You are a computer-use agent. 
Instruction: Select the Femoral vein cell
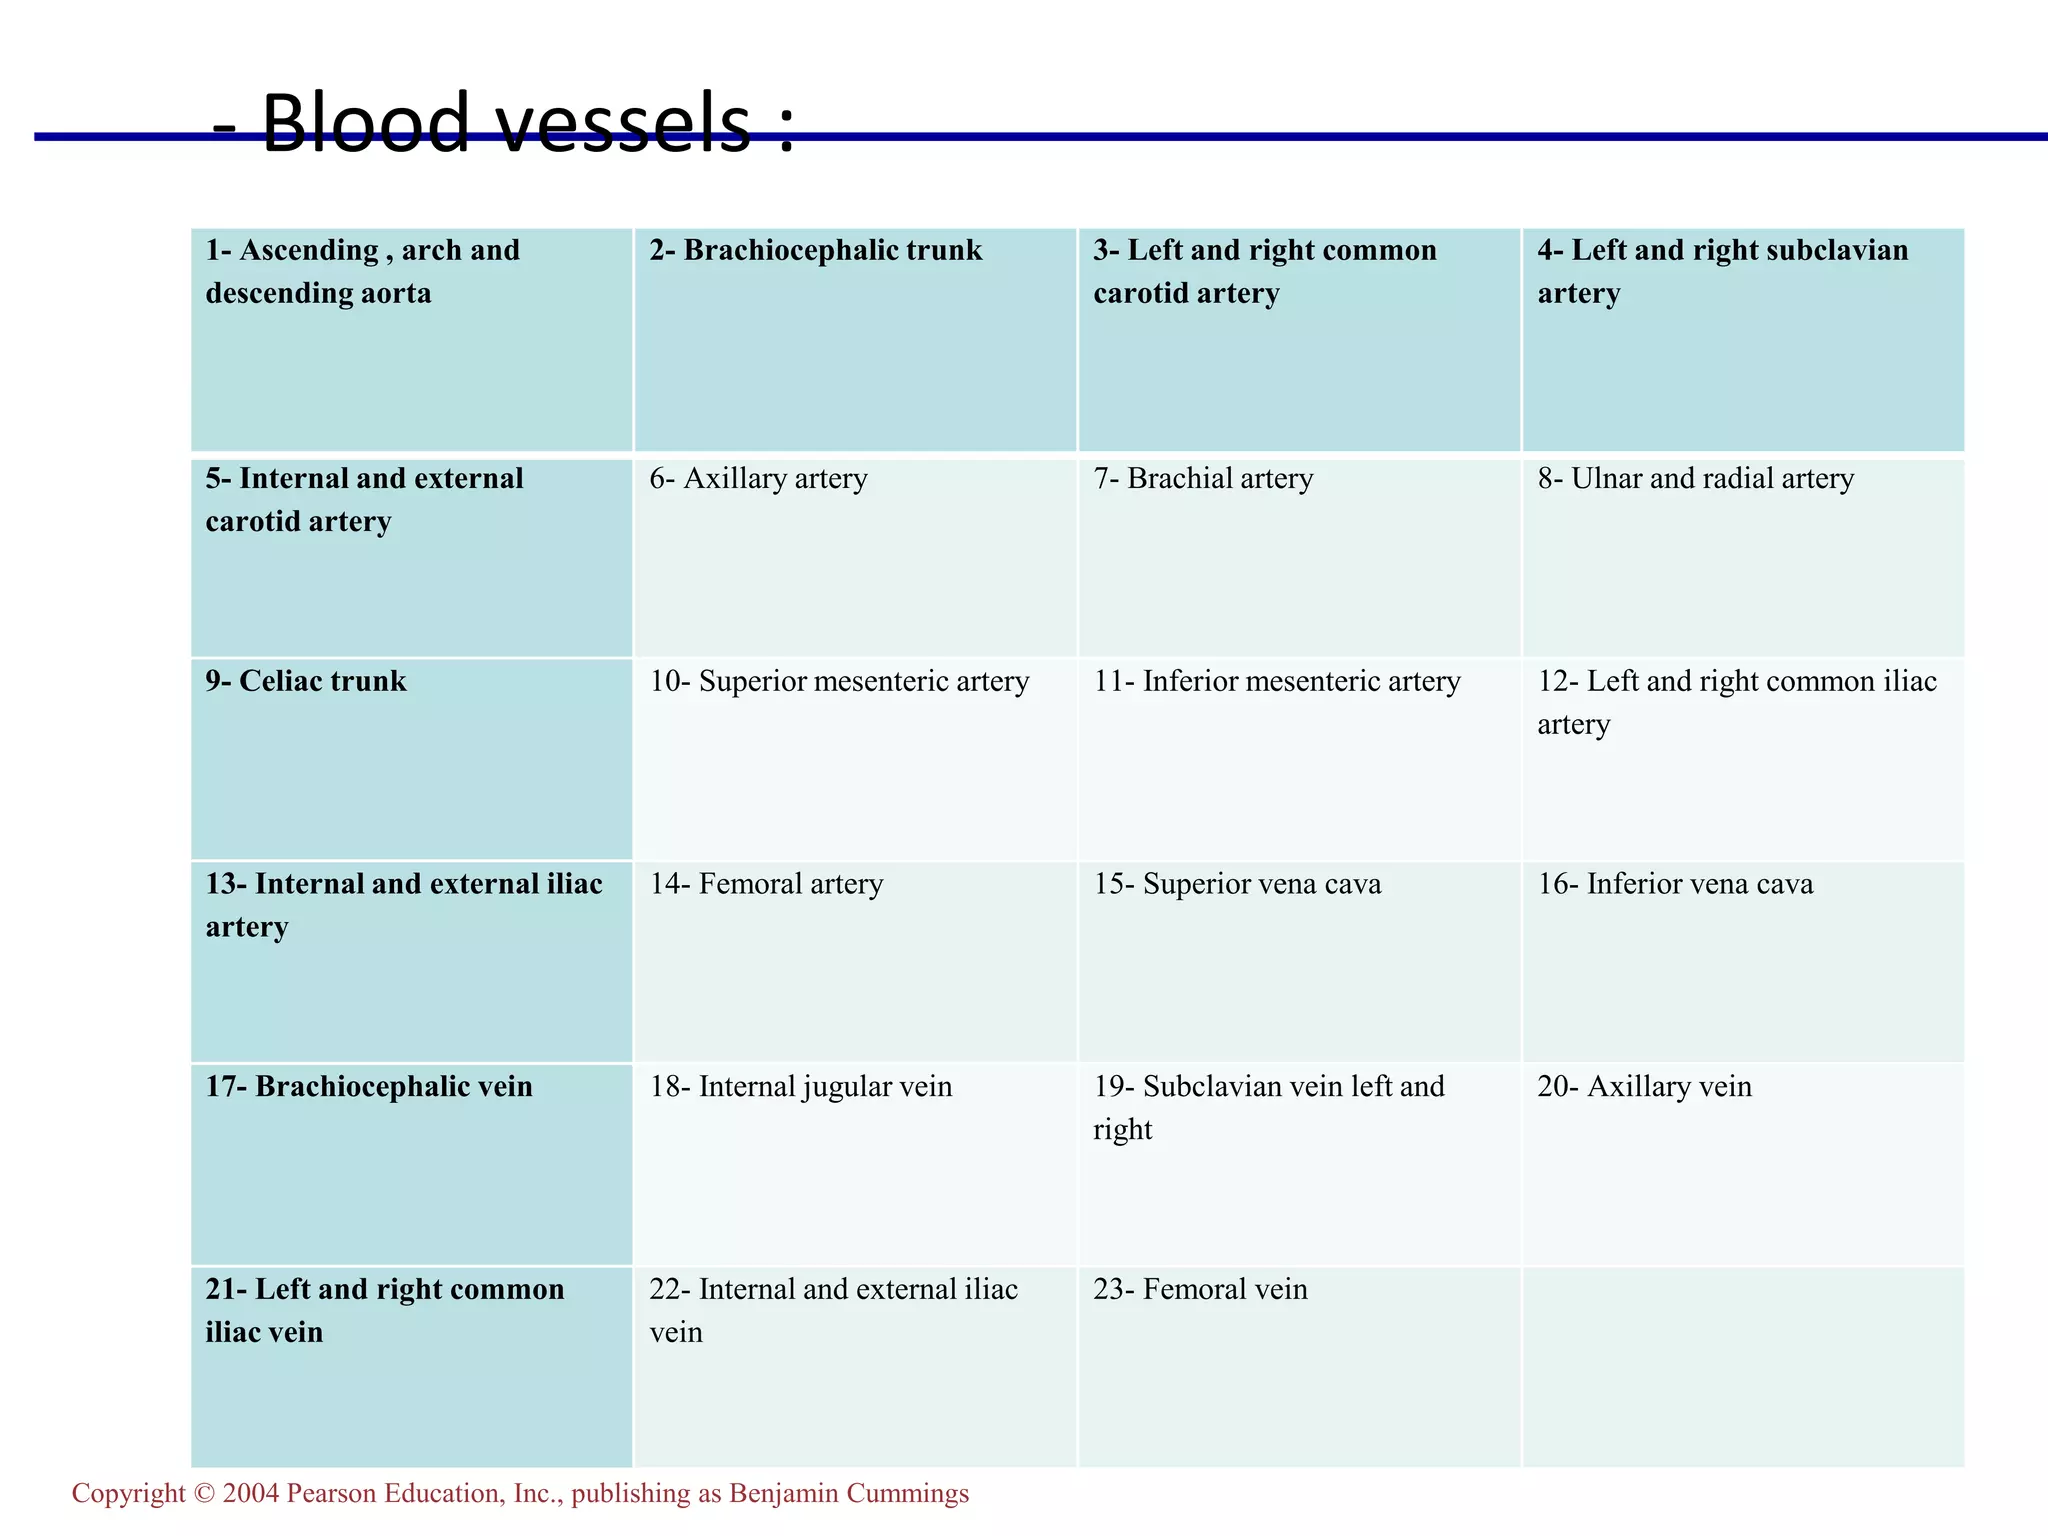click(x=1300, y=1367)
